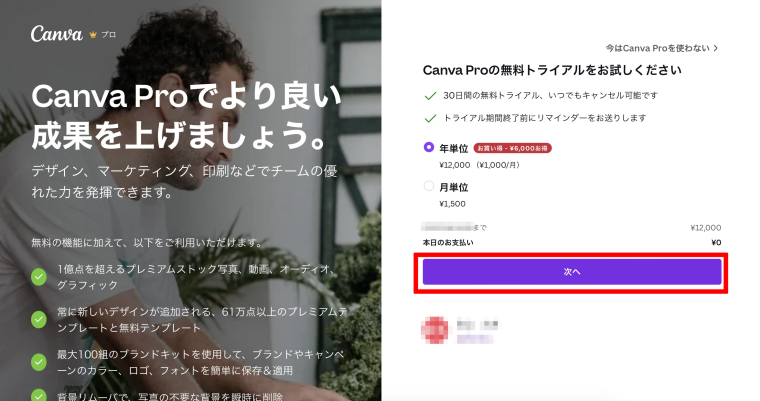The height and width of the screenshot is (401, 760).
Task: Click checkmark next to 30日間の無料トライアル
Action: click(430, 96)
